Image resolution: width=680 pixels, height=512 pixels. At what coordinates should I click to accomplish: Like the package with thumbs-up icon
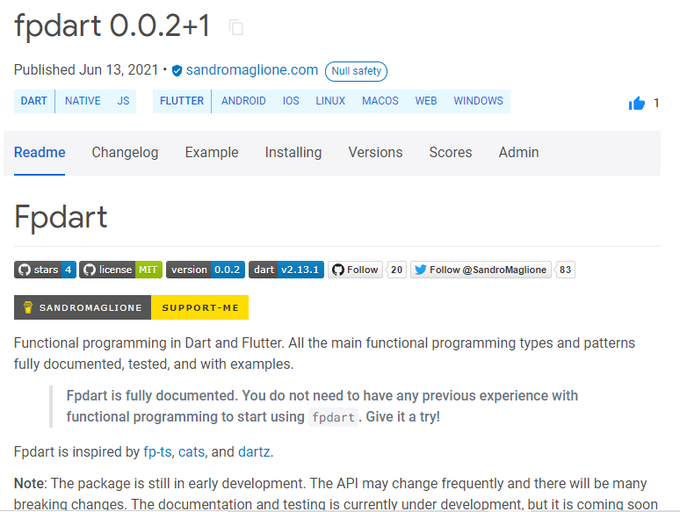[x=637, y=103]
